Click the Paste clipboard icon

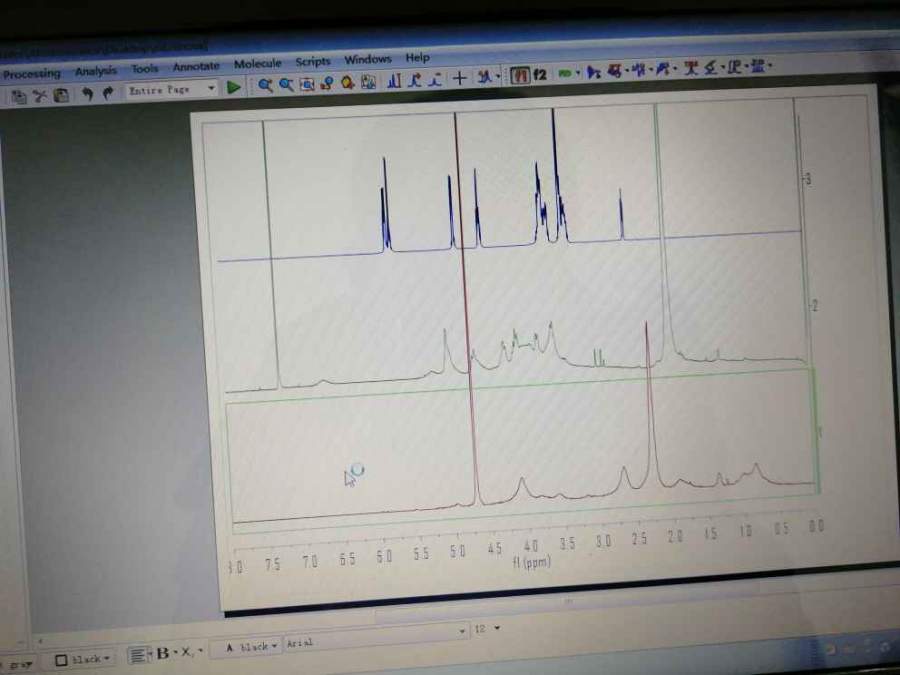click(61, 95)
